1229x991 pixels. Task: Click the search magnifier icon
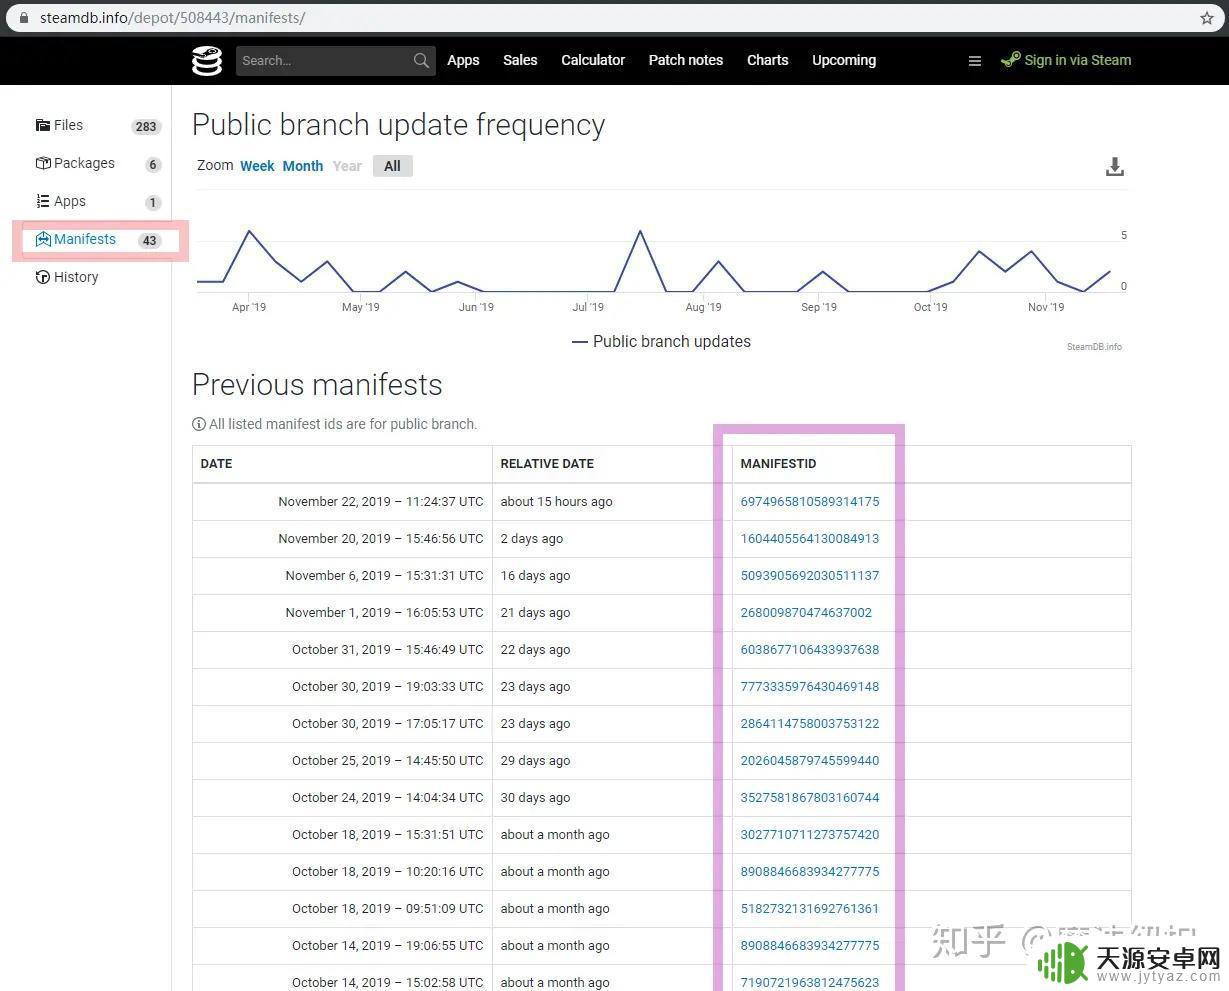click(x=421, y=60)
